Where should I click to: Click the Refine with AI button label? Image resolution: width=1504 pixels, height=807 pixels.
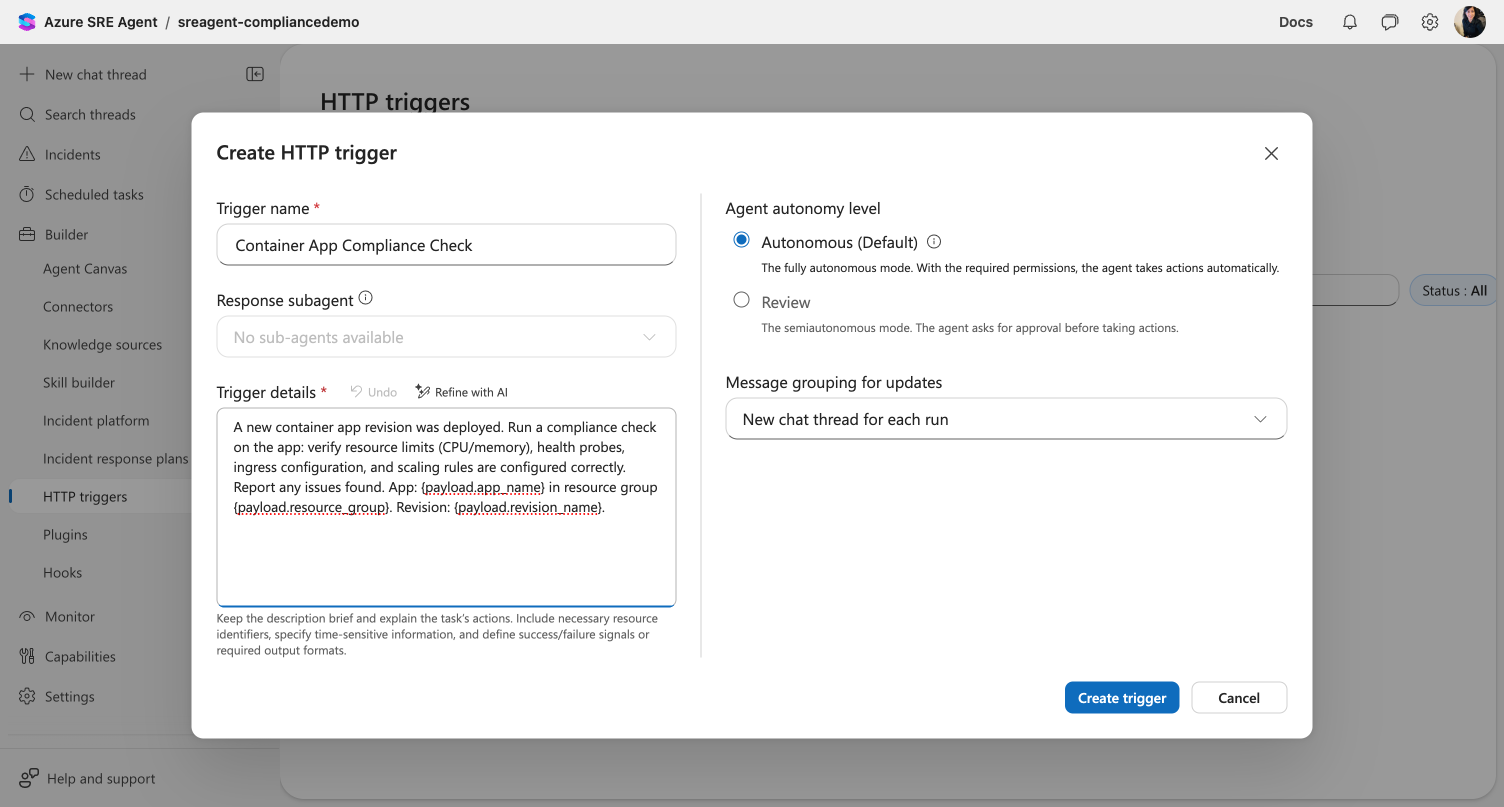coord(471,392)
